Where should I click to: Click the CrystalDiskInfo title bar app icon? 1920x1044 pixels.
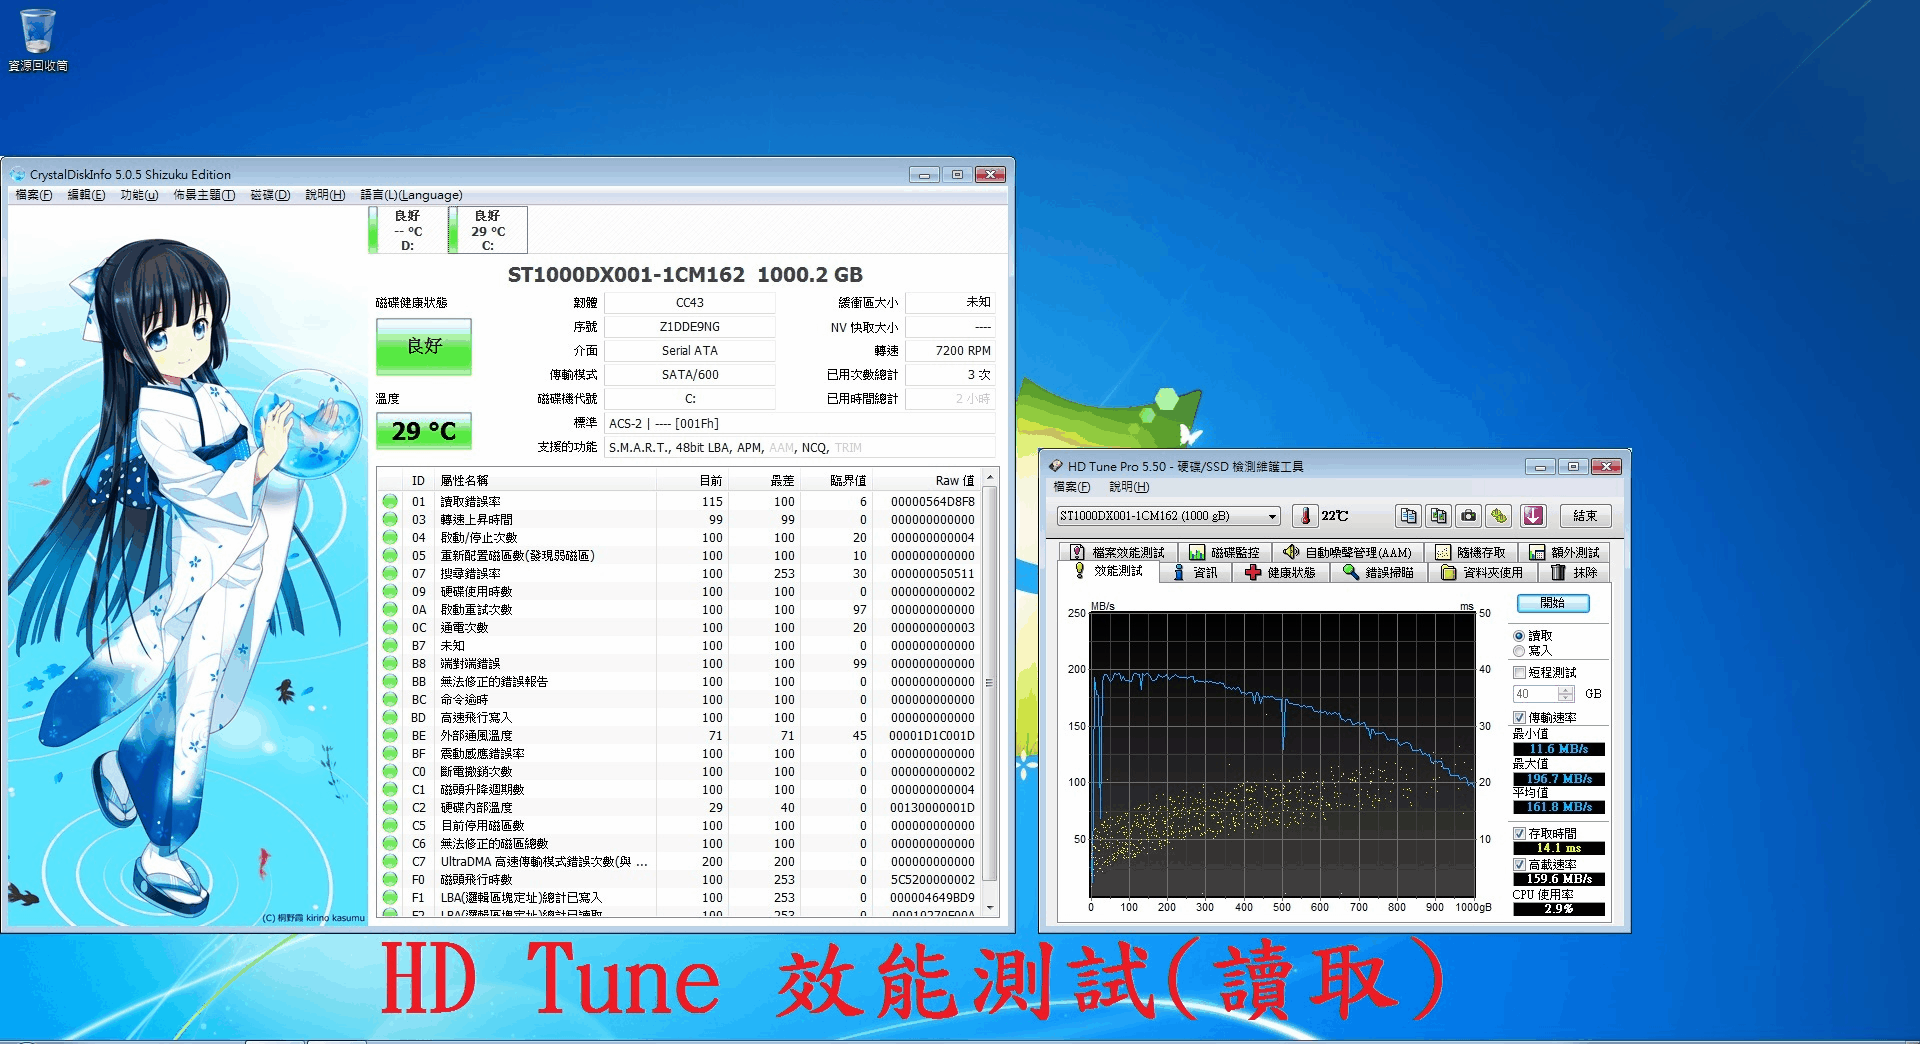(x=17, y=174)
